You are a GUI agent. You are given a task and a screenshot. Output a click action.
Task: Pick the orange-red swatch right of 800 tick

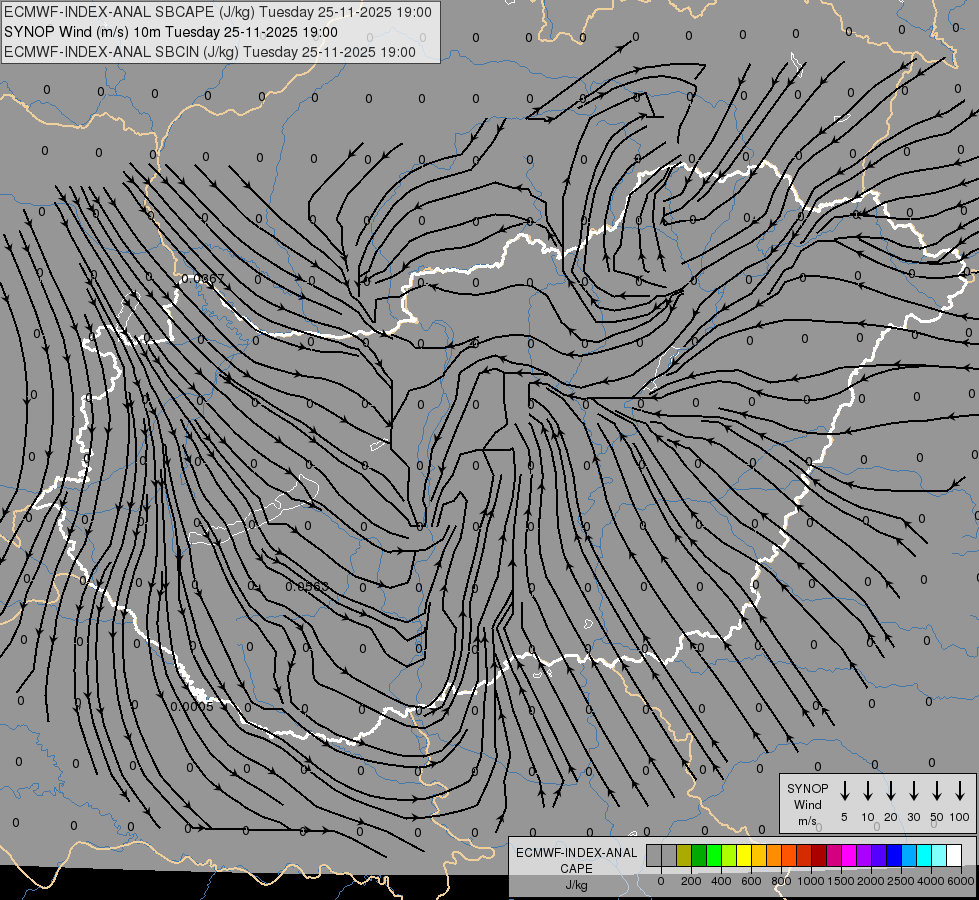pyautogui.click(x=789, y=855)
